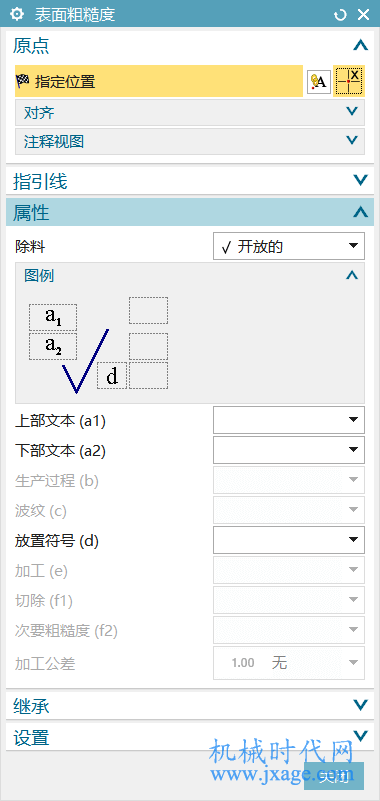Expand the 设置 section
Screen dimensions: 380x801
point(190,737)
